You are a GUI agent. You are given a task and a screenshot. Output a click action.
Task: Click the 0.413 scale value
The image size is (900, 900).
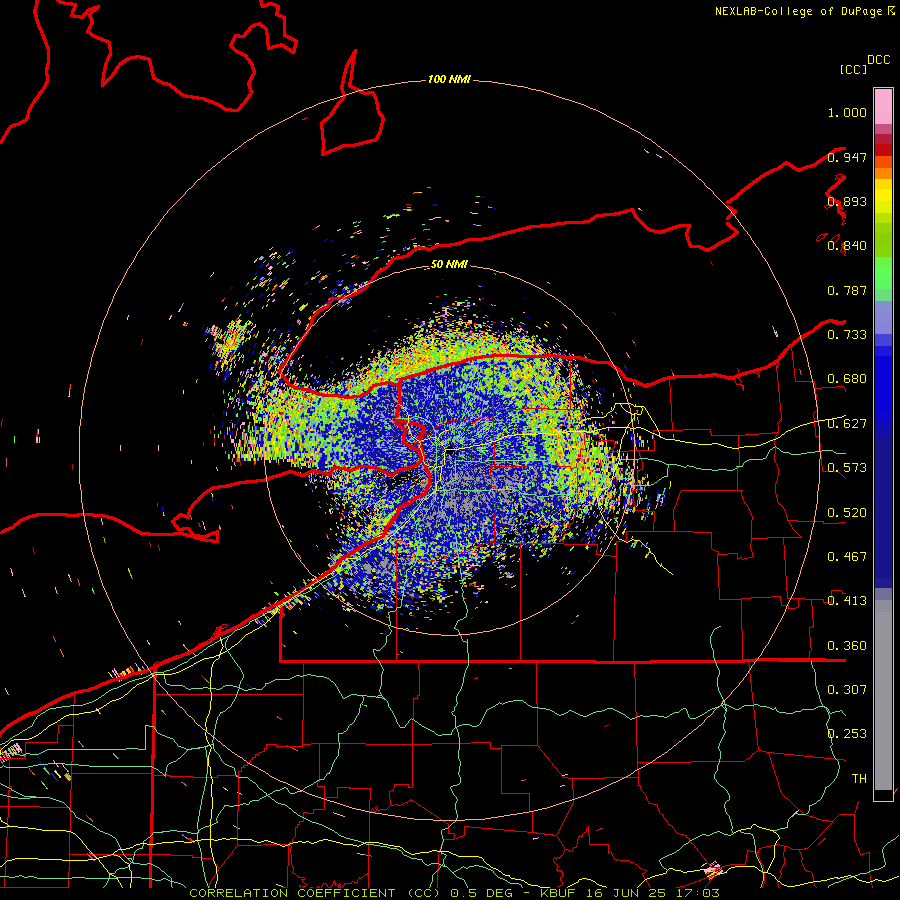(x=847, y=601)
